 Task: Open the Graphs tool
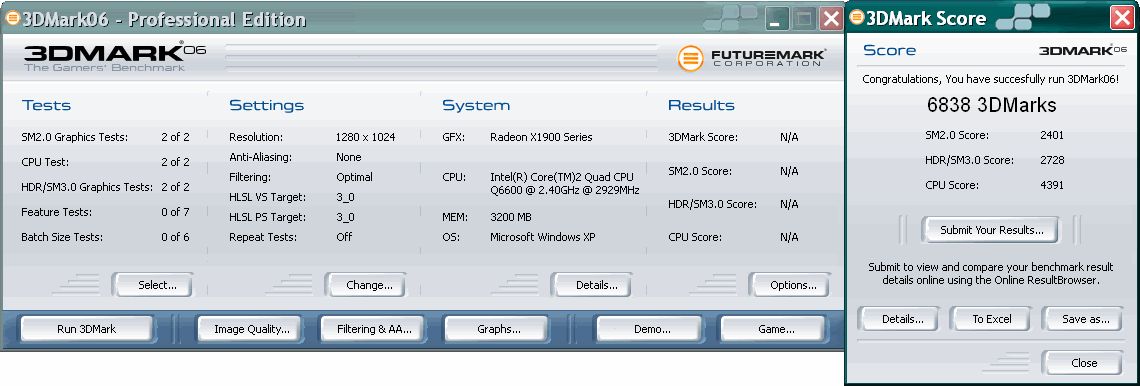click(499, 329)
